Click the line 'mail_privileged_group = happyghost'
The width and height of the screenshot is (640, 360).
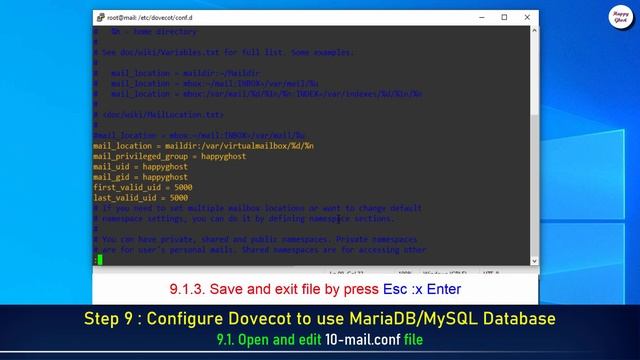click(169, 156)
